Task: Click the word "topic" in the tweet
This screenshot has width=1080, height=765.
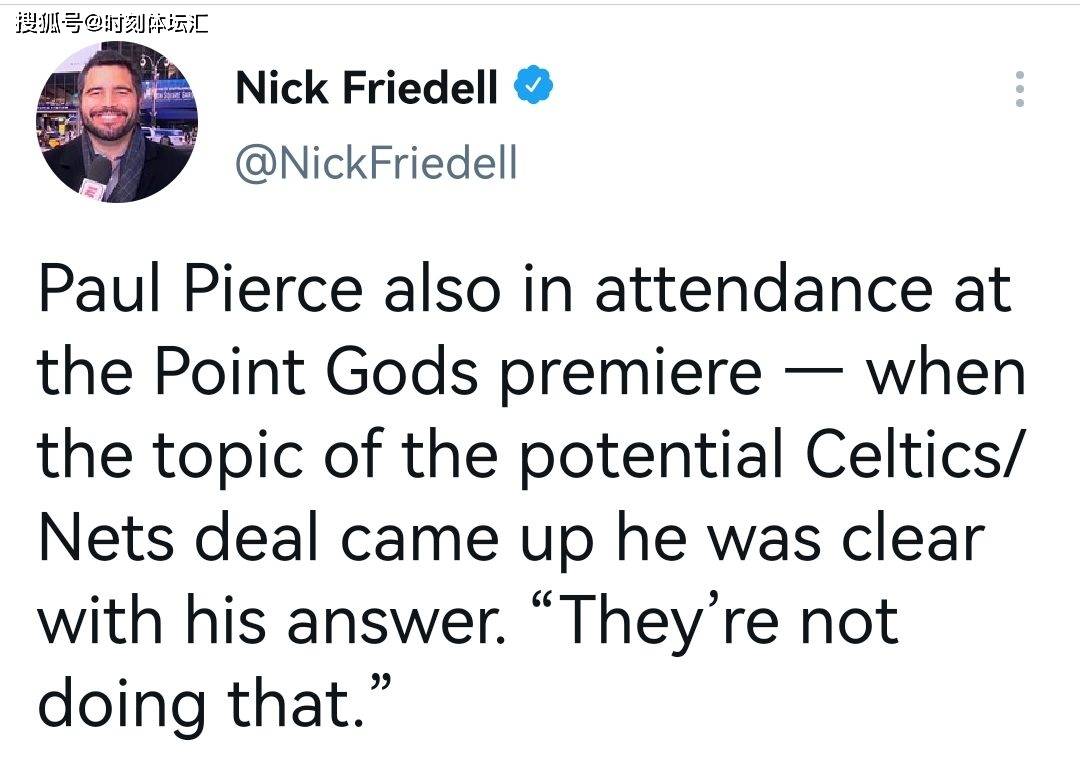Action: [228, 457]
